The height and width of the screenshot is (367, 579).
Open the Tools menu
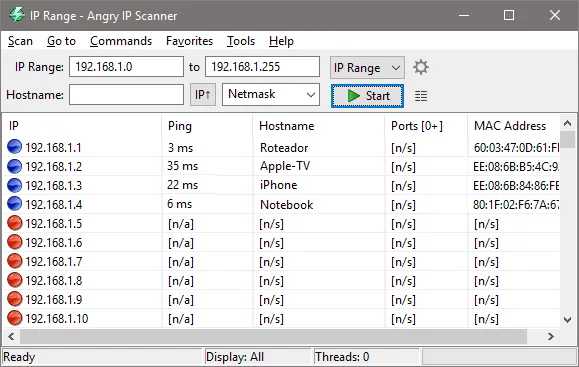pyautogui.click(x=241, y=41)
